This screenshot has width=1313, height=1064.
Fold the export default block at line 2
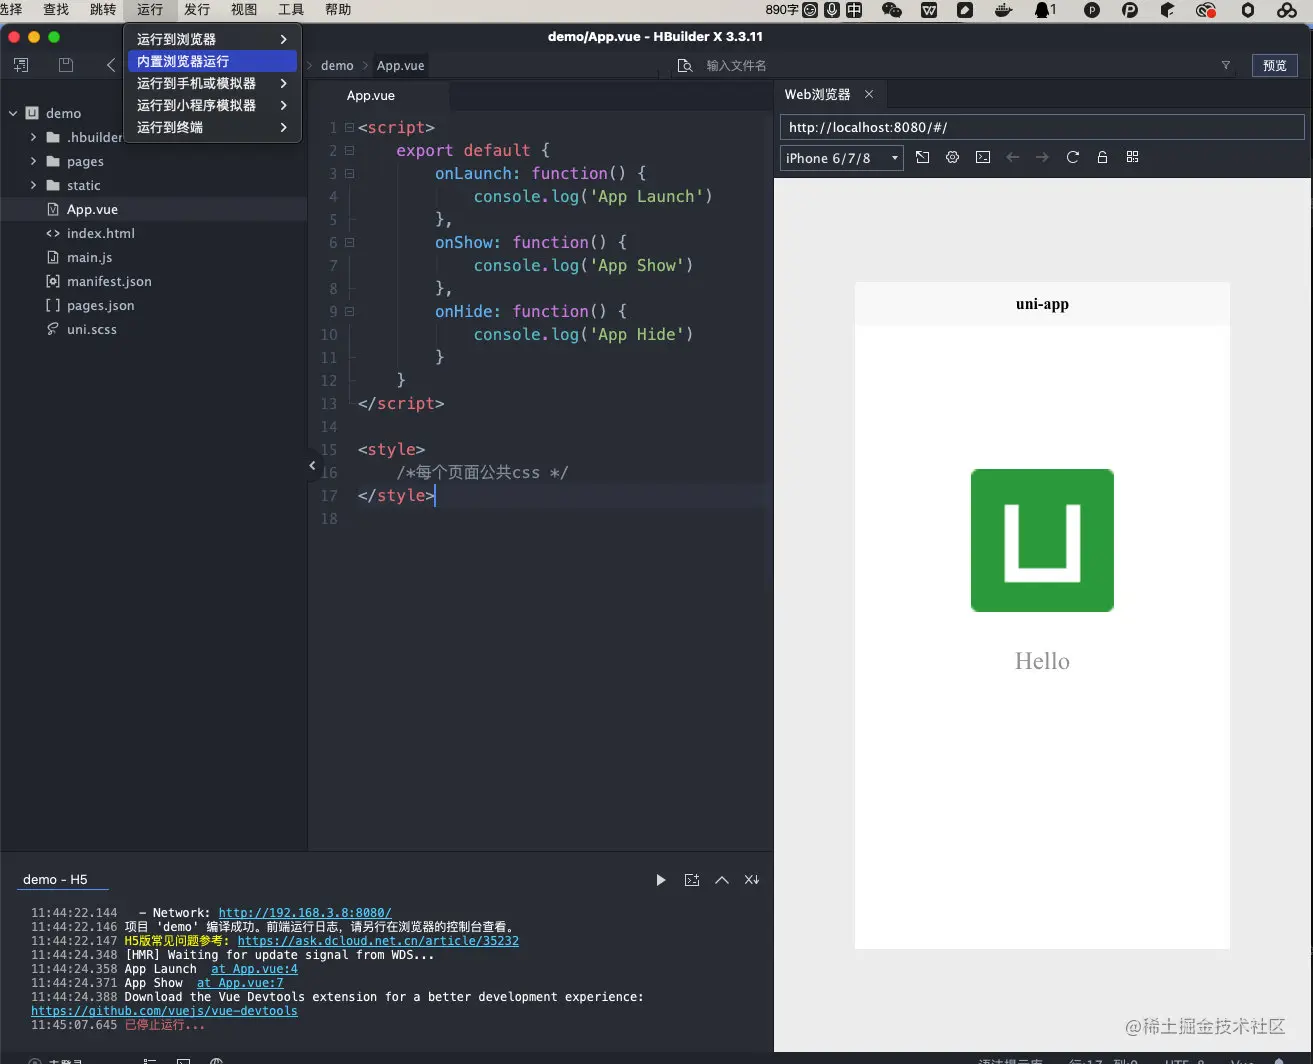pos(349,150)
